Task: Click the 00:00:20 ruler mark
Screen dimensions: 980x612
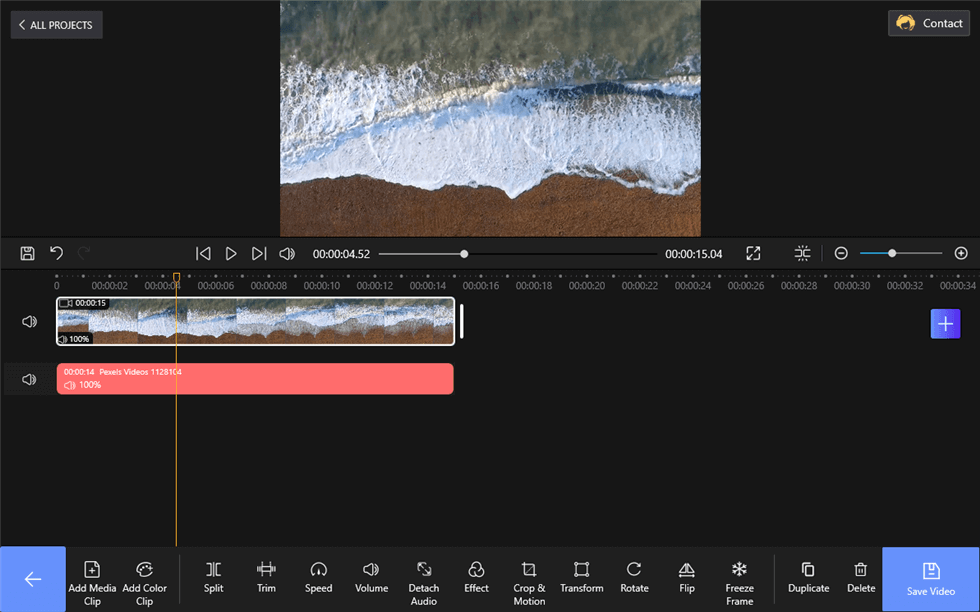Action: tap(587, 286)
